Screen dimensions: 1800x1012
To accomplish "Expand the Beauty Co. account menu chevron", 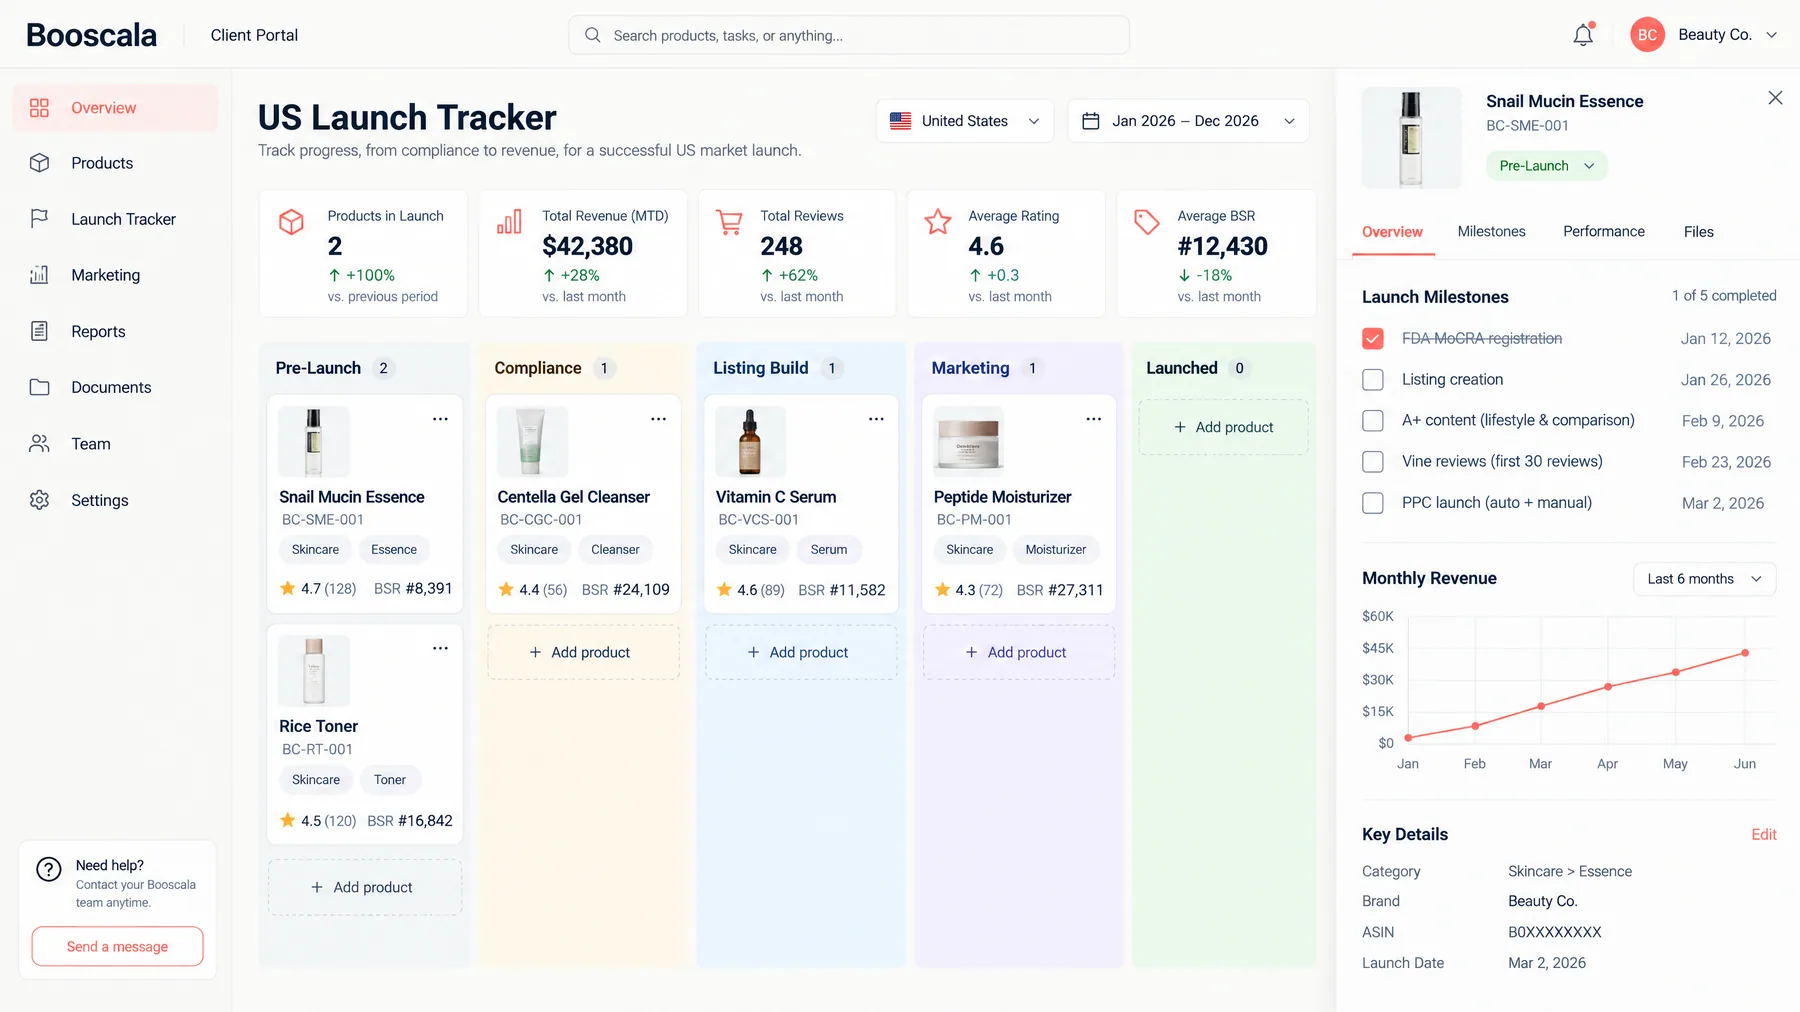I will (x=1771, y=35).
